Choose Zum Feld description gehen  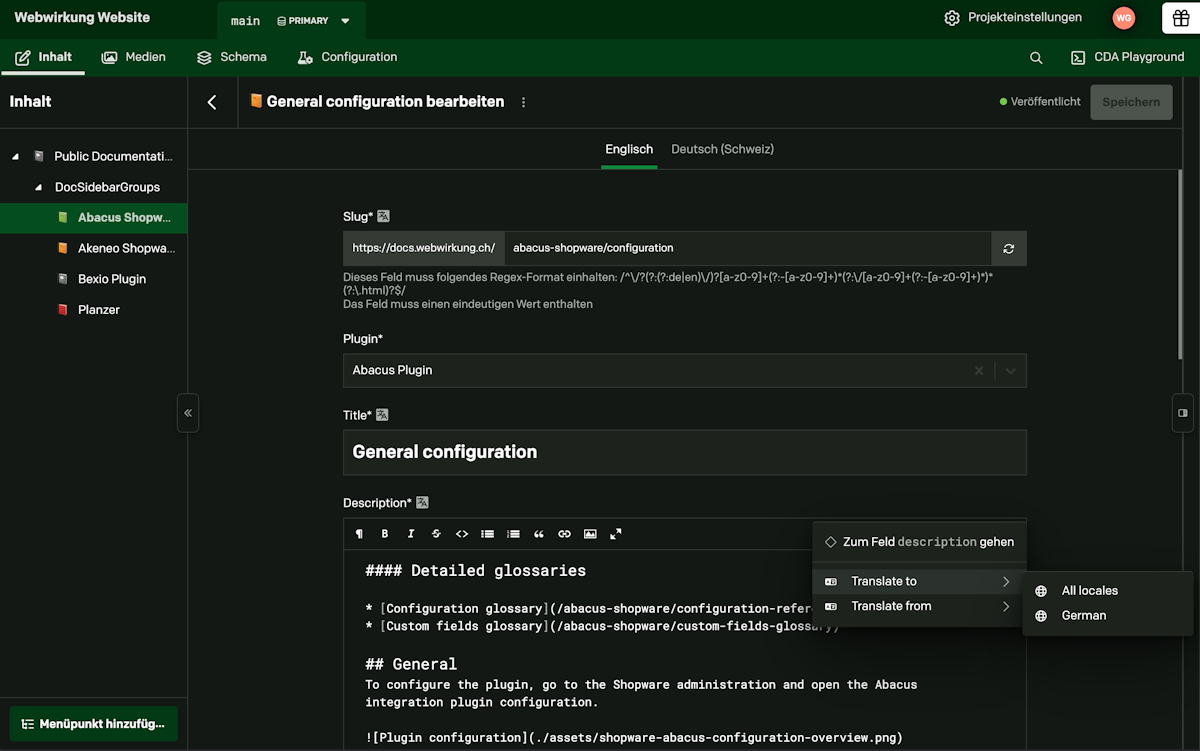click(x=919, y=542)
